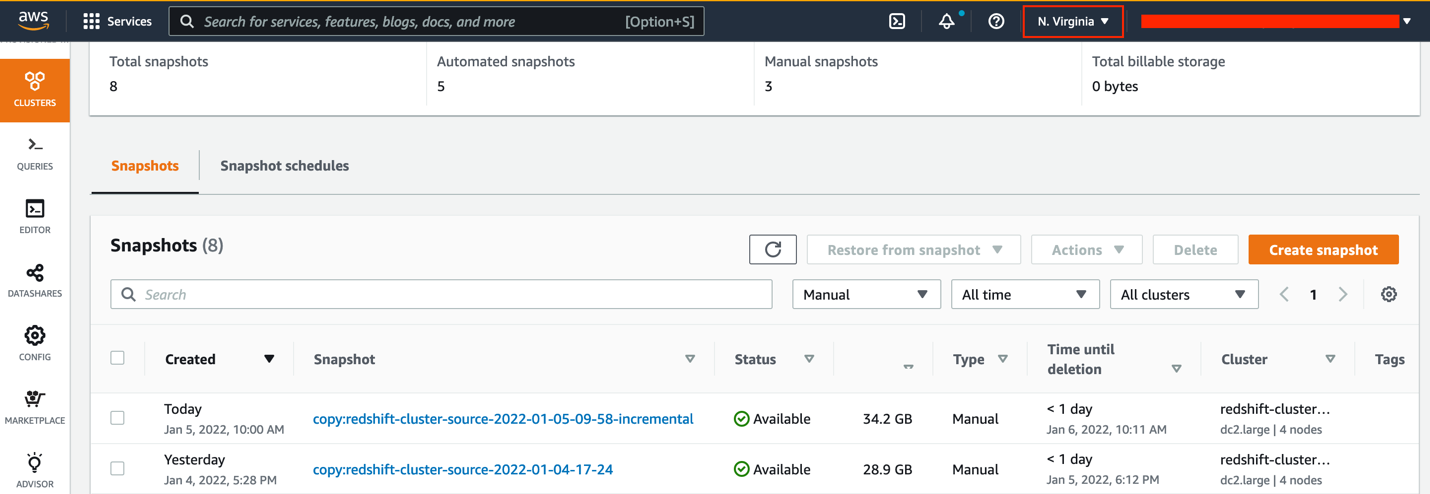
Task: Focus the snapshots Search field
Action: [441, 294]
